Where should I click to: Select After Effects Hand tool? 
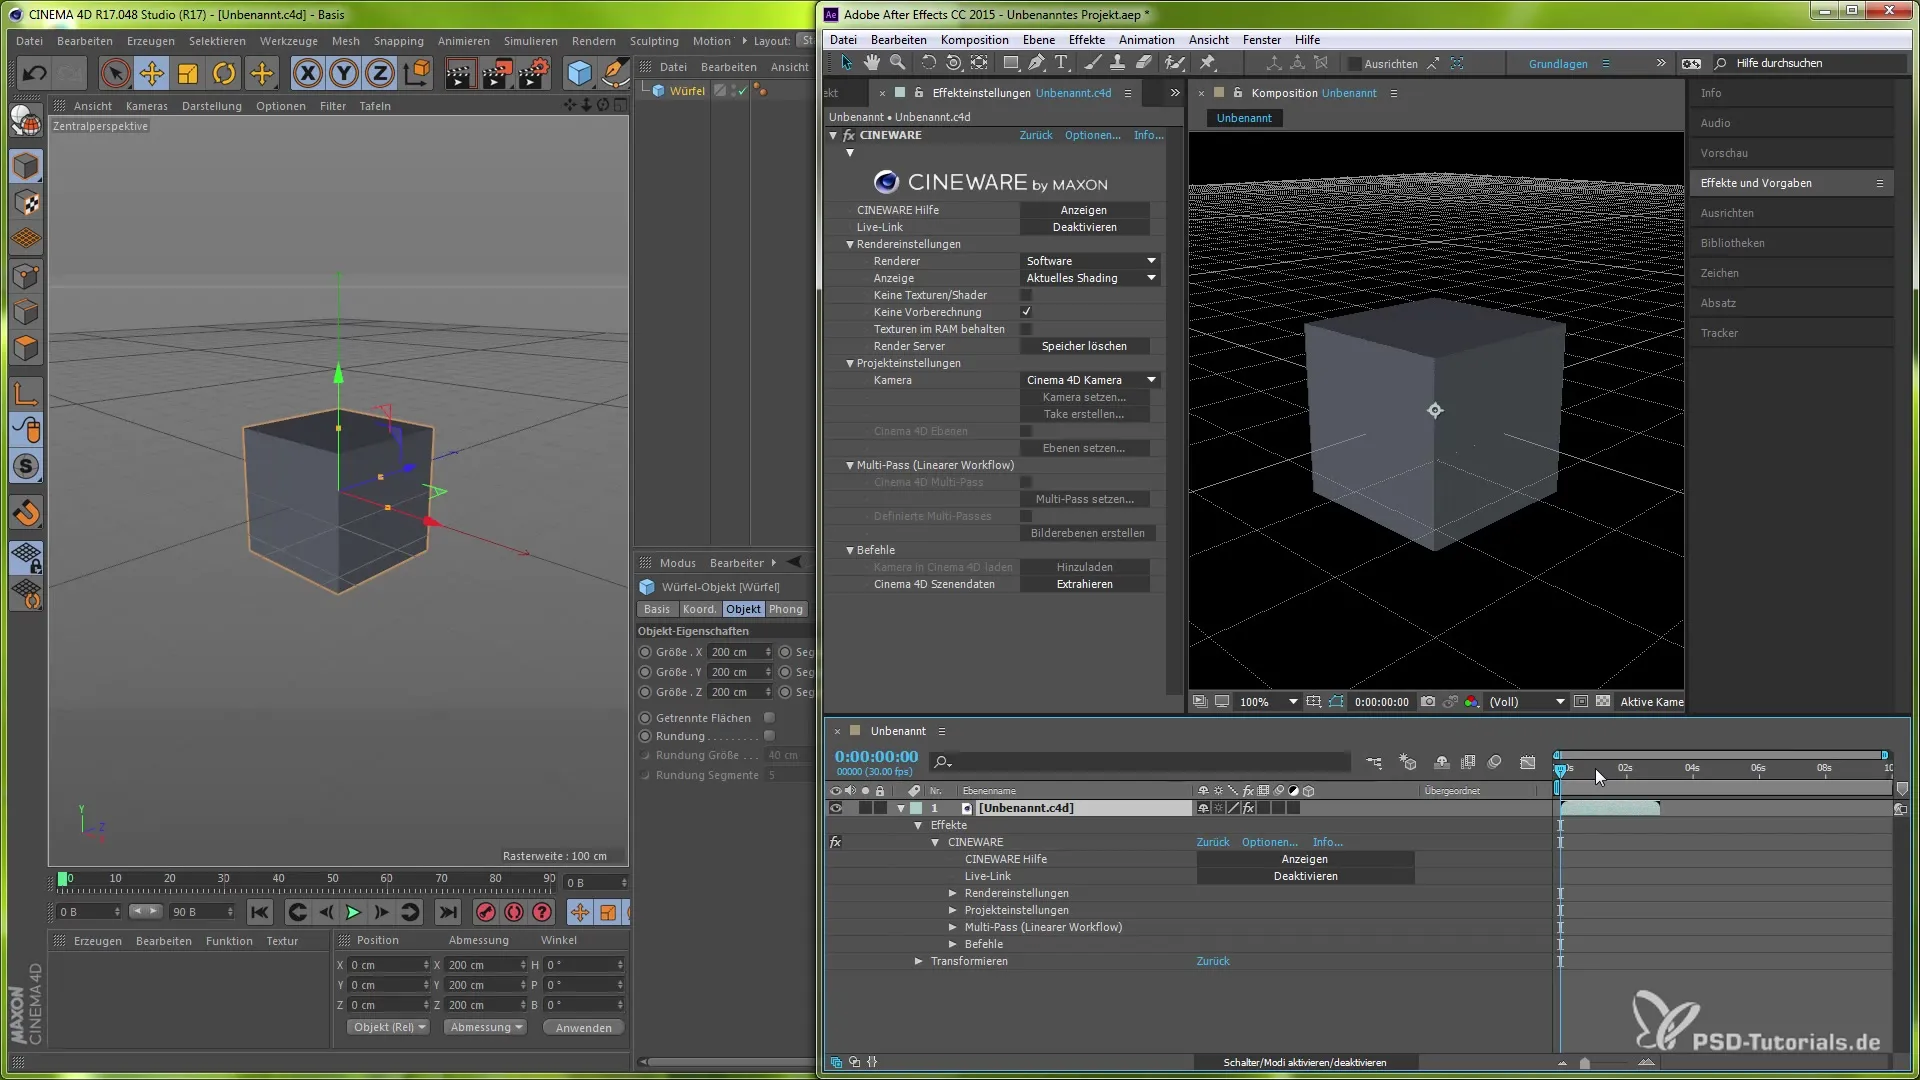[872, 63]
